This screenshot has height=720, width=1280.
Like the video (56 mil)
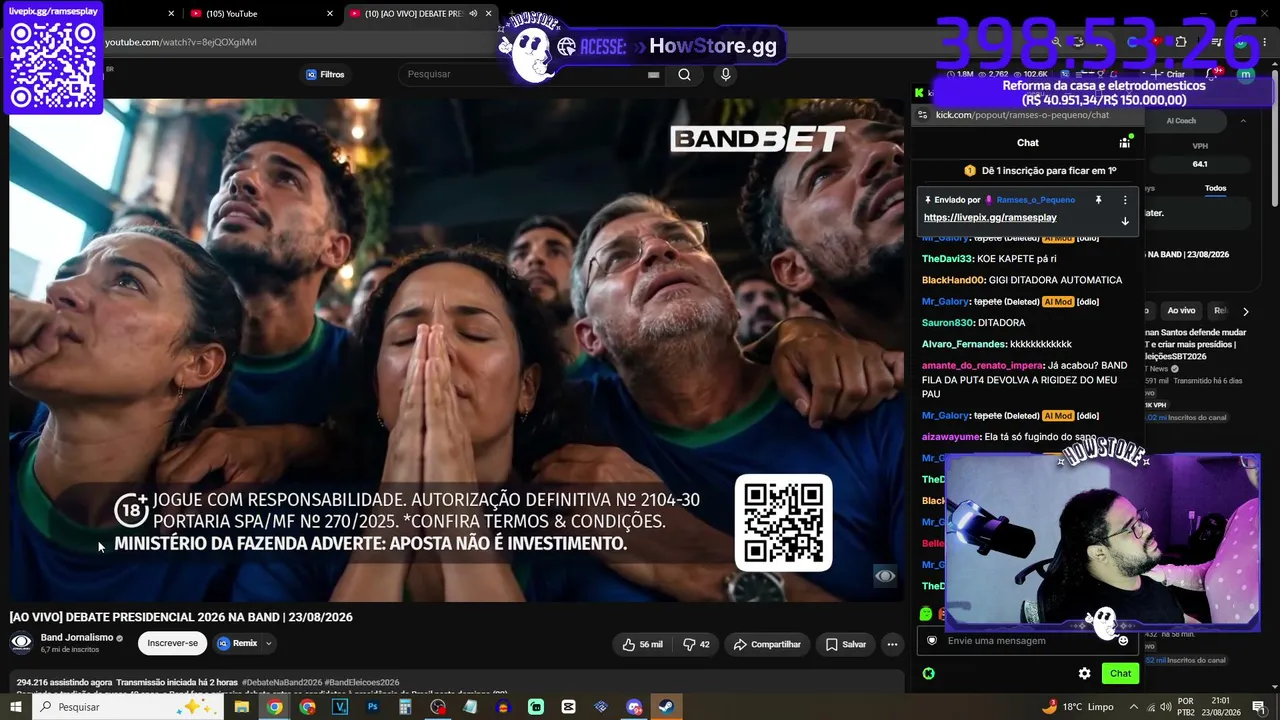642,645
